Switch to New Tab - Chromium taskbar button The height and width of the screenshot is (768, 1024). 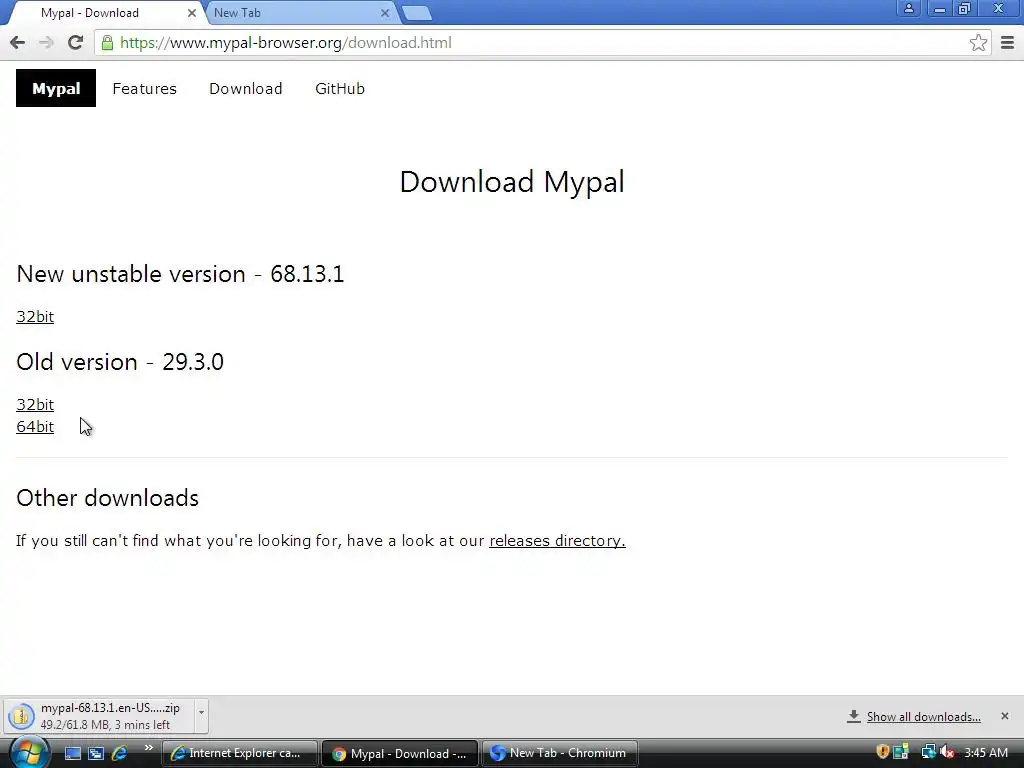click(x=560, y=753)
